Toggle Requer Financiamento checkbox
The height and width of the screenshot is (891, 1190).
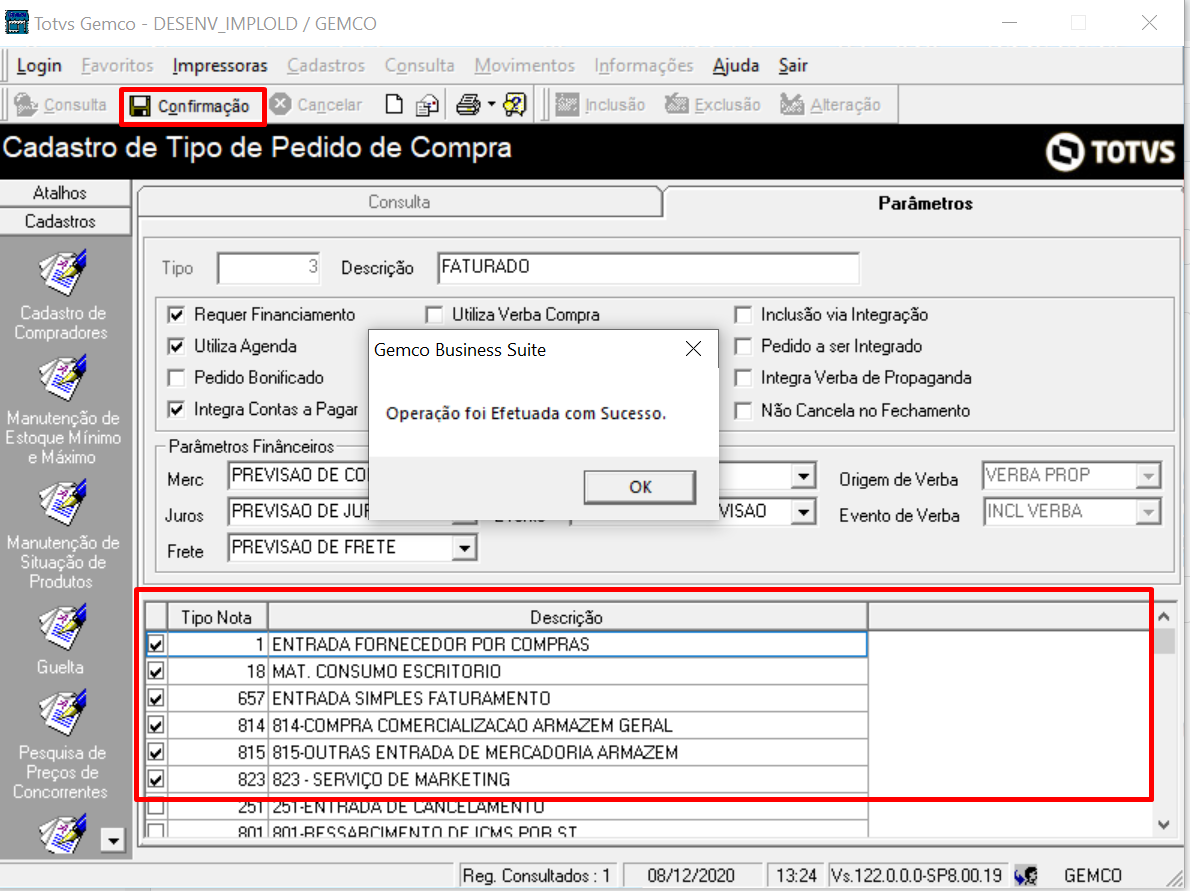pyautogui.click(x=176, y=314)
